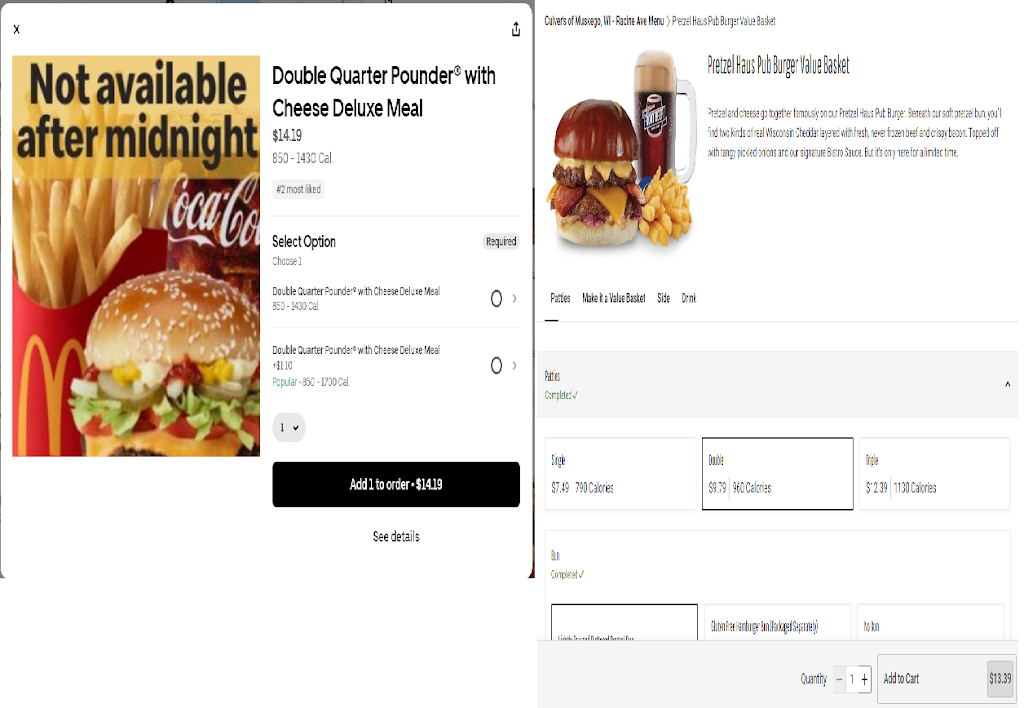This screenshot has width=1024, height=708.
Task: Click Add 1 to order button
Action: (x=396, y=484)
